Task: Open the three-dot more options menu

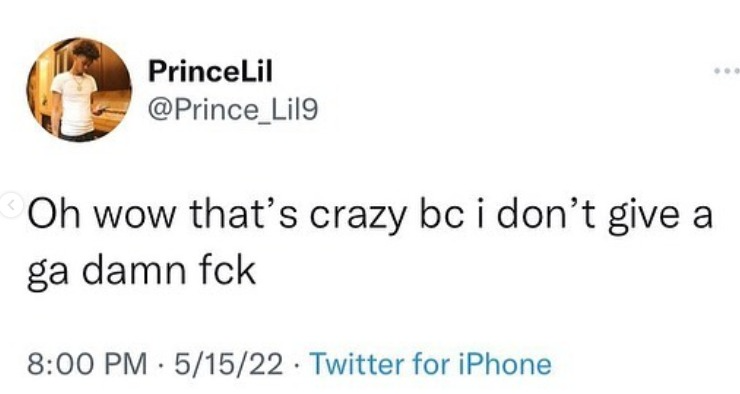Action: click(x=727, y=71)
